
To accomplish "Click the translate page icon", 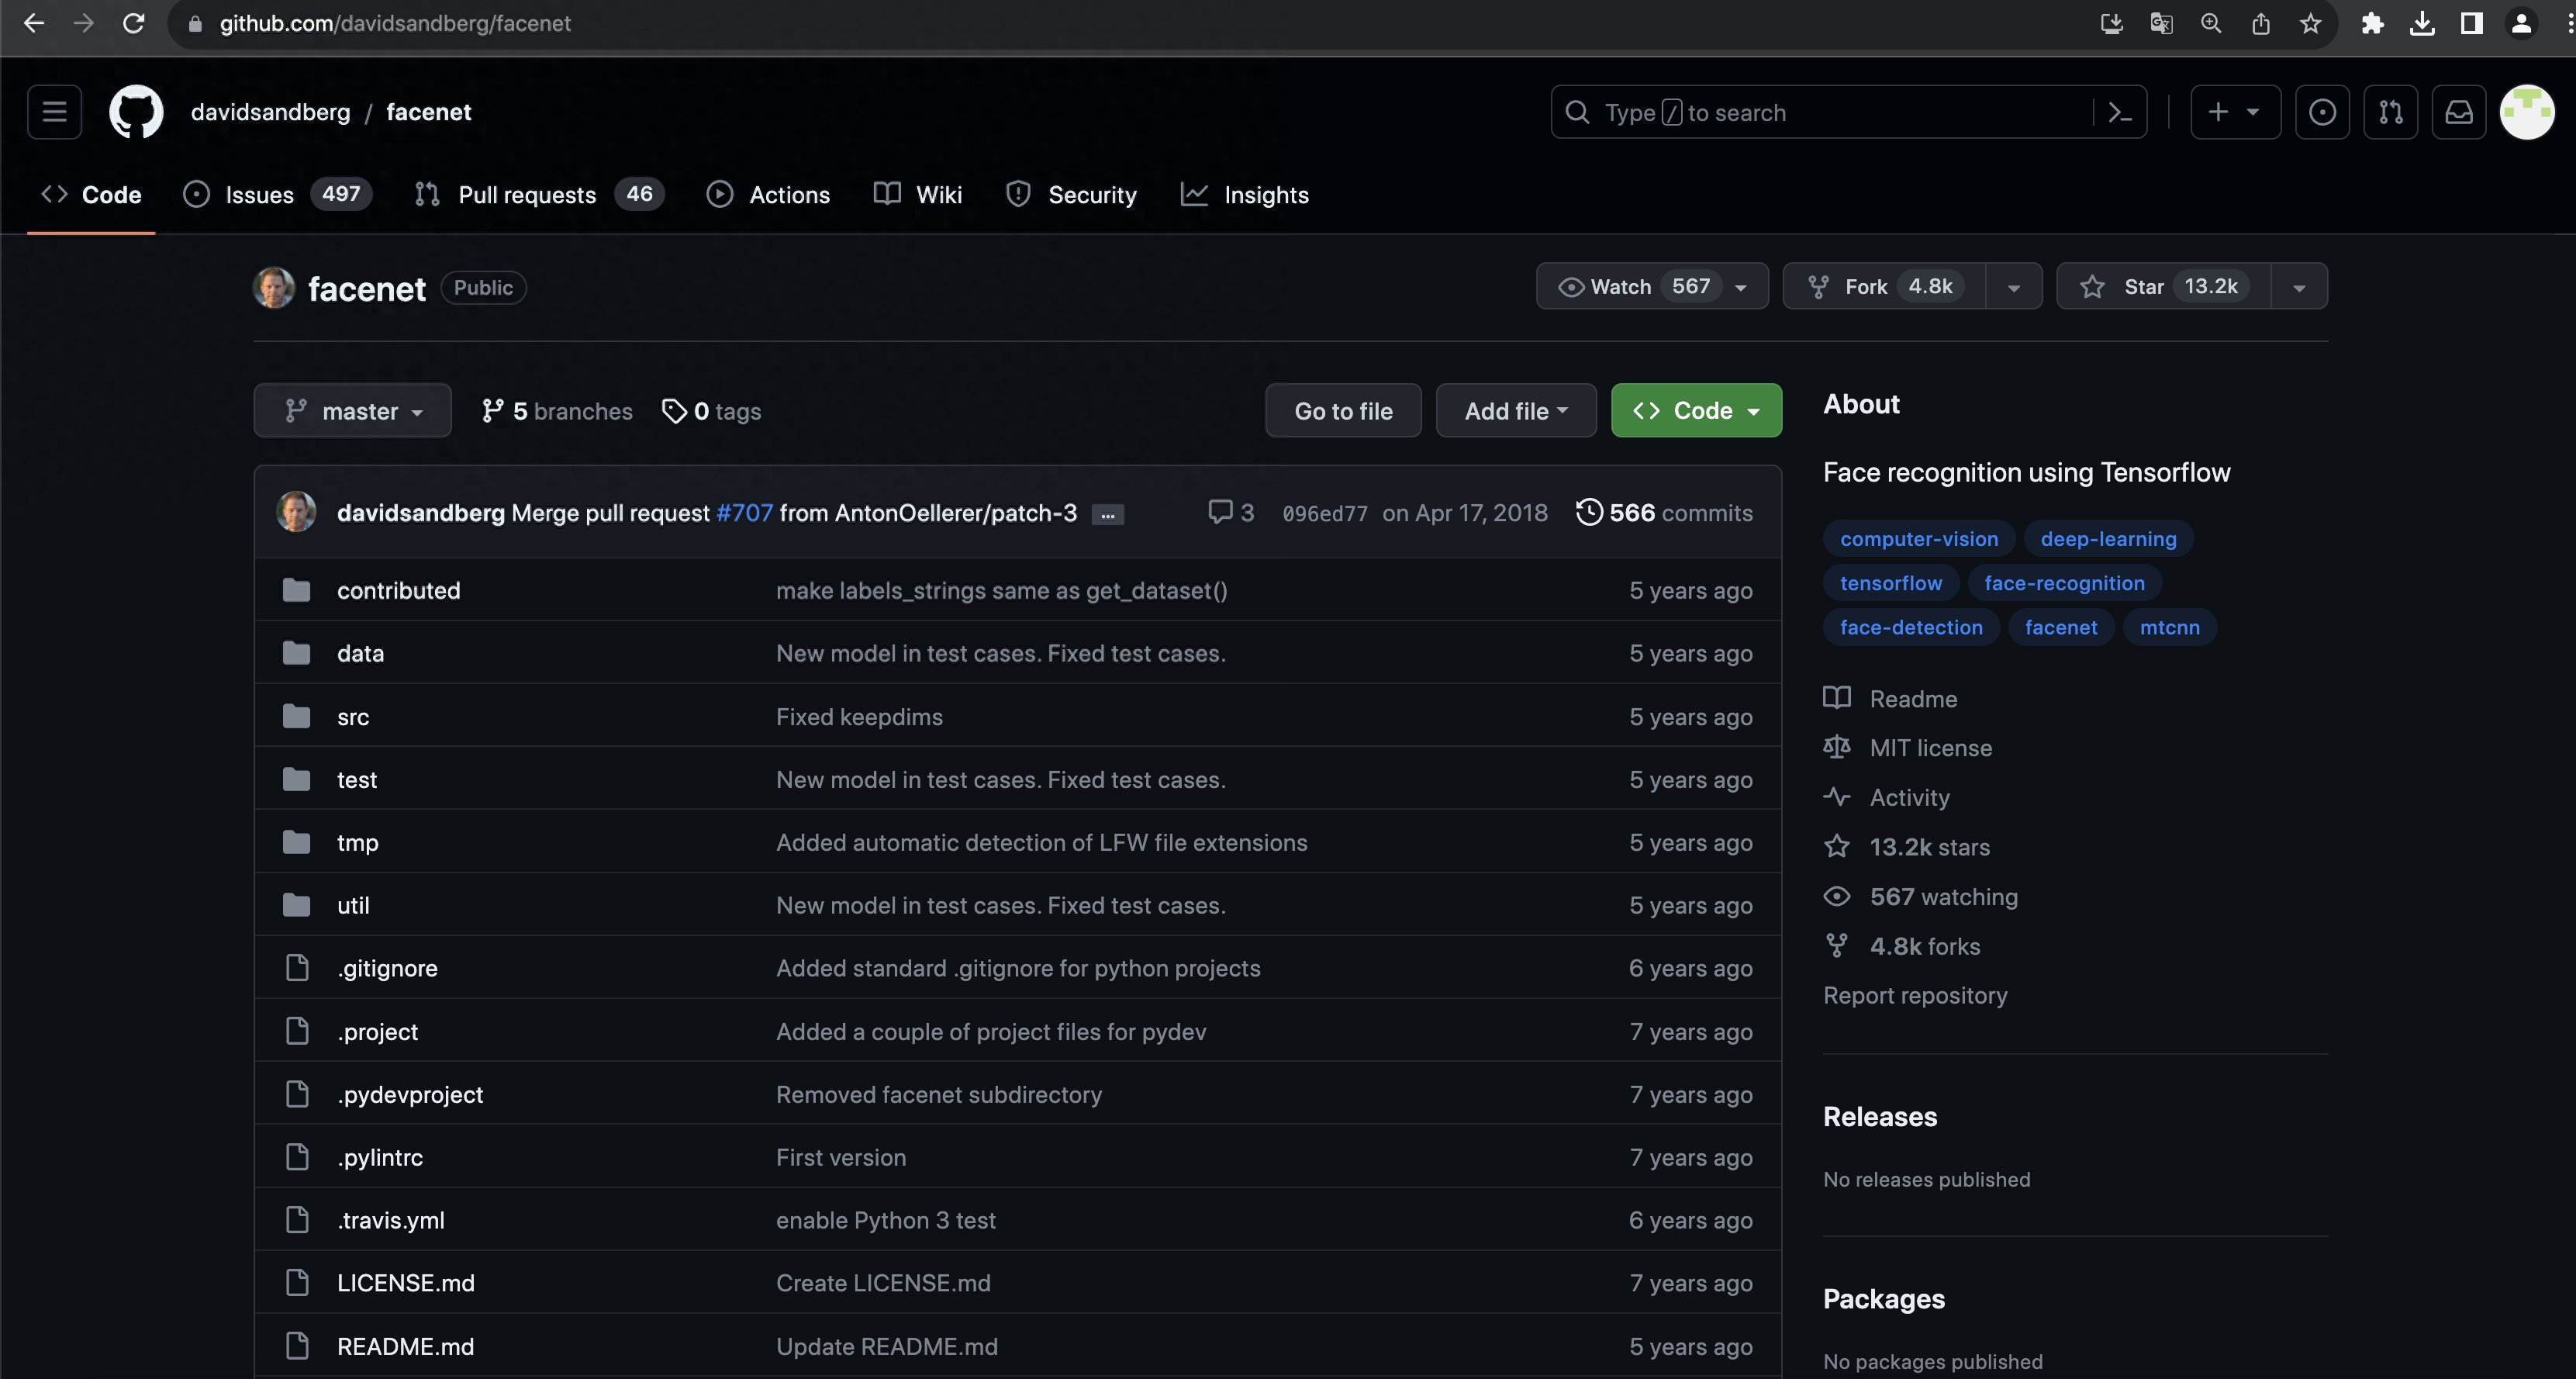I will point(2161,23).
